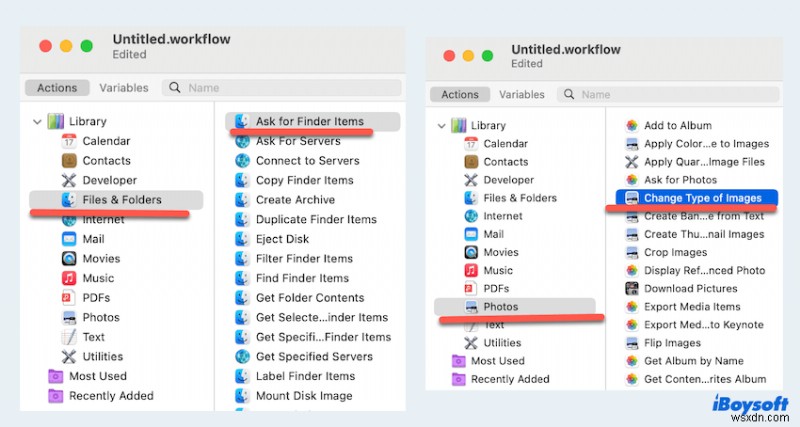Switch to Variables tab in left window

pyautogui.click(x=124, y=88)
